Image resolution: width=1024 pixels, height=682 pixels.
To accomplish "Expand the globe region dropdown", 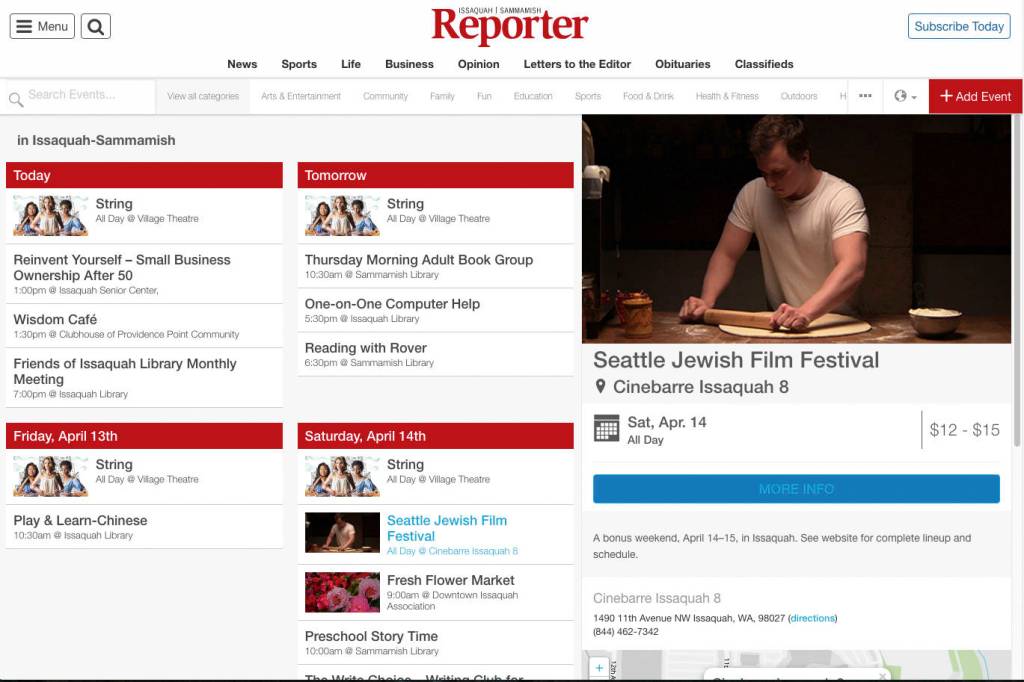I will (905, 96).
